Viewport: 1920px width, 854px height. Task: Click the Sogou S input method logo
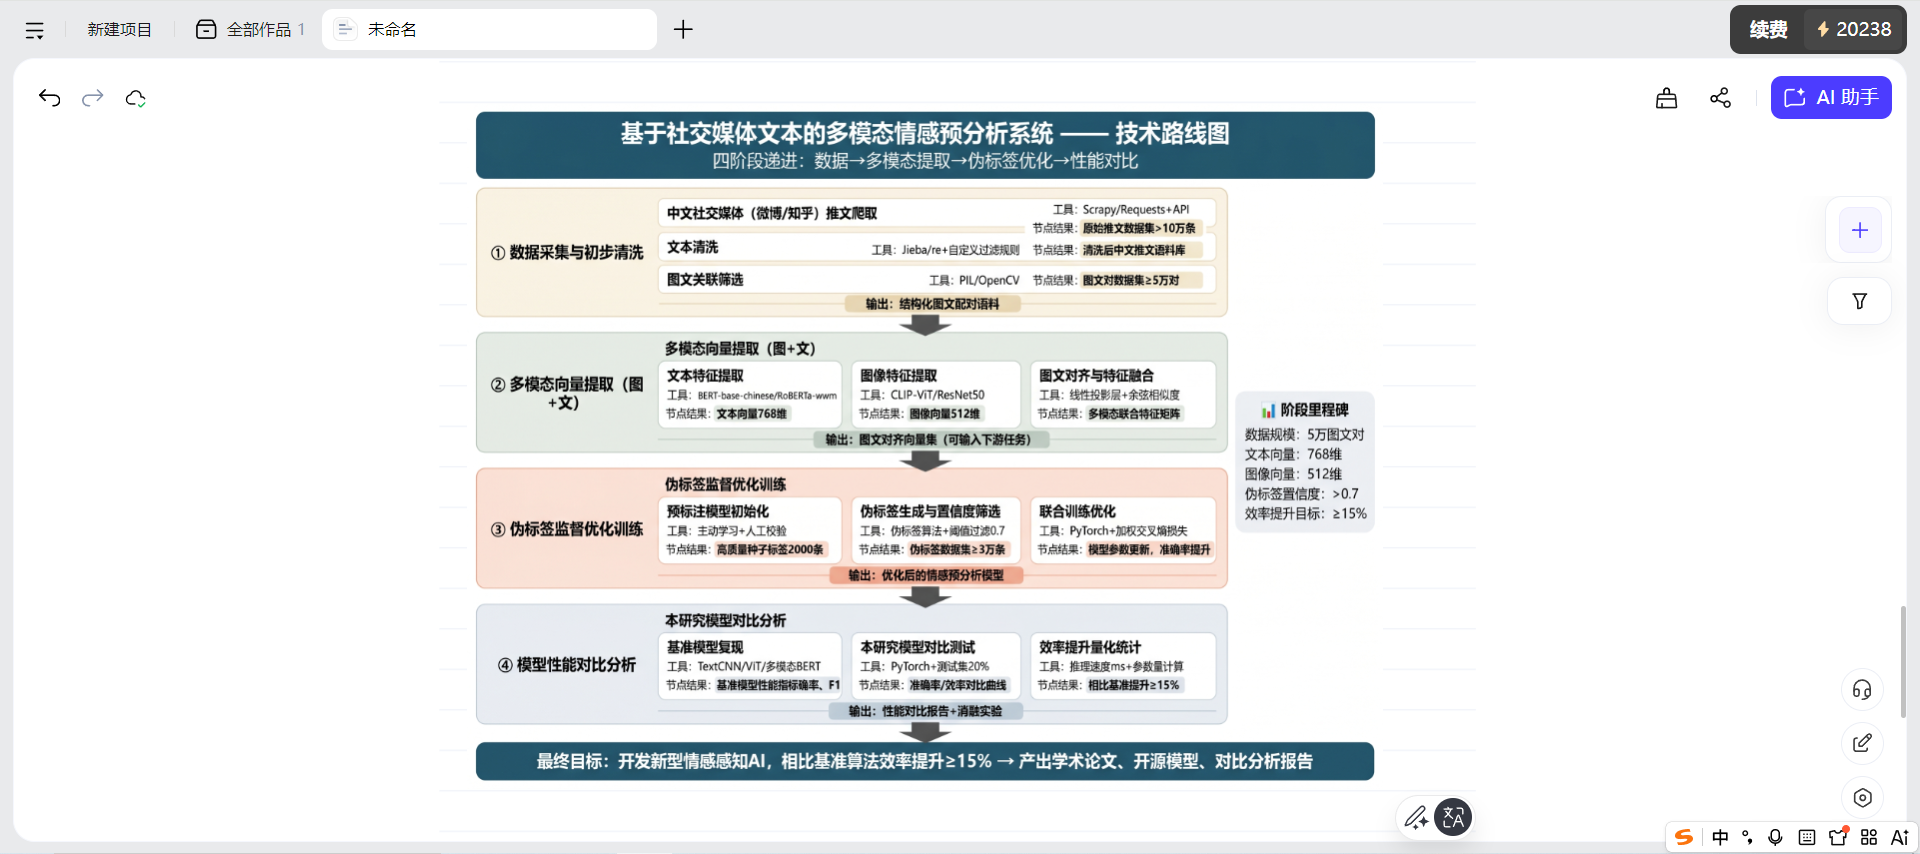tap(1684, 838)
